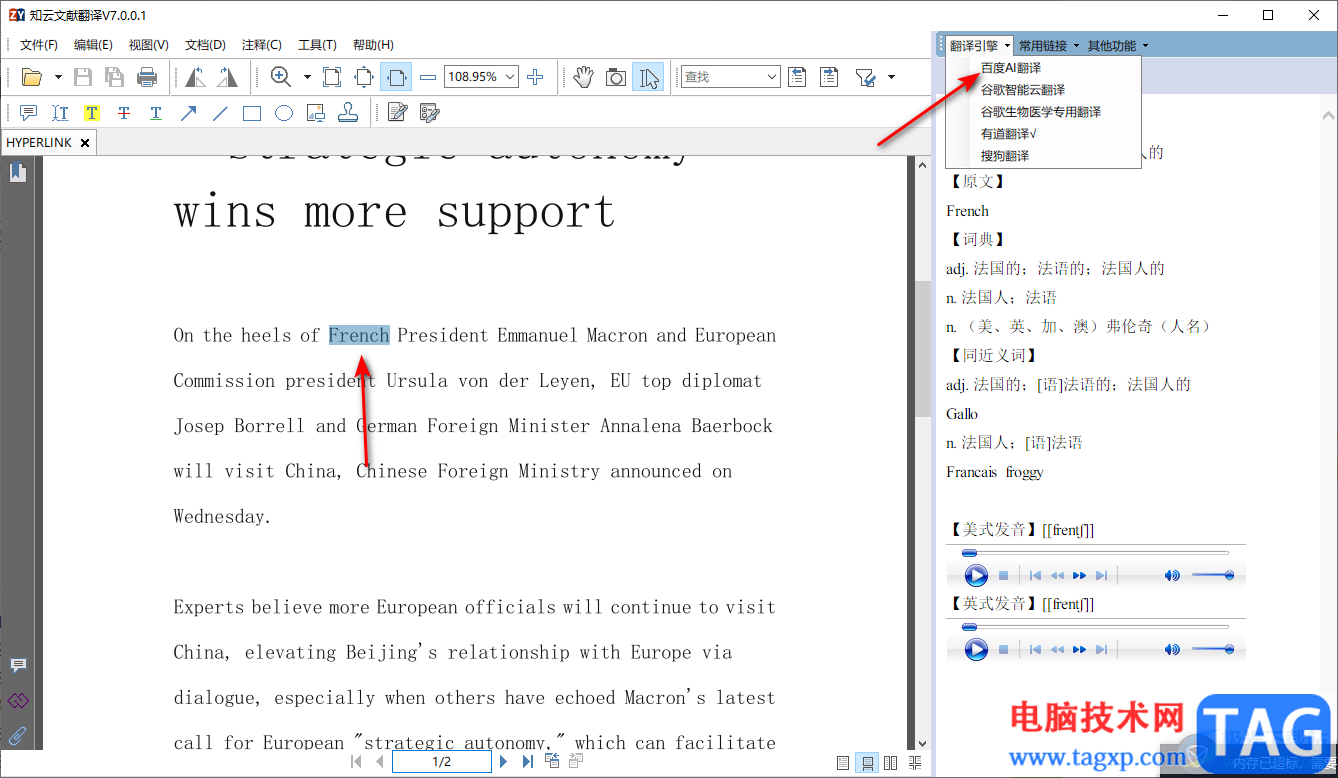Open dropdown arrow beside the filter icon
Image resolution: width=1338 pixels, height=778 pixels.
pyautogui.click(x=891, y=77)
